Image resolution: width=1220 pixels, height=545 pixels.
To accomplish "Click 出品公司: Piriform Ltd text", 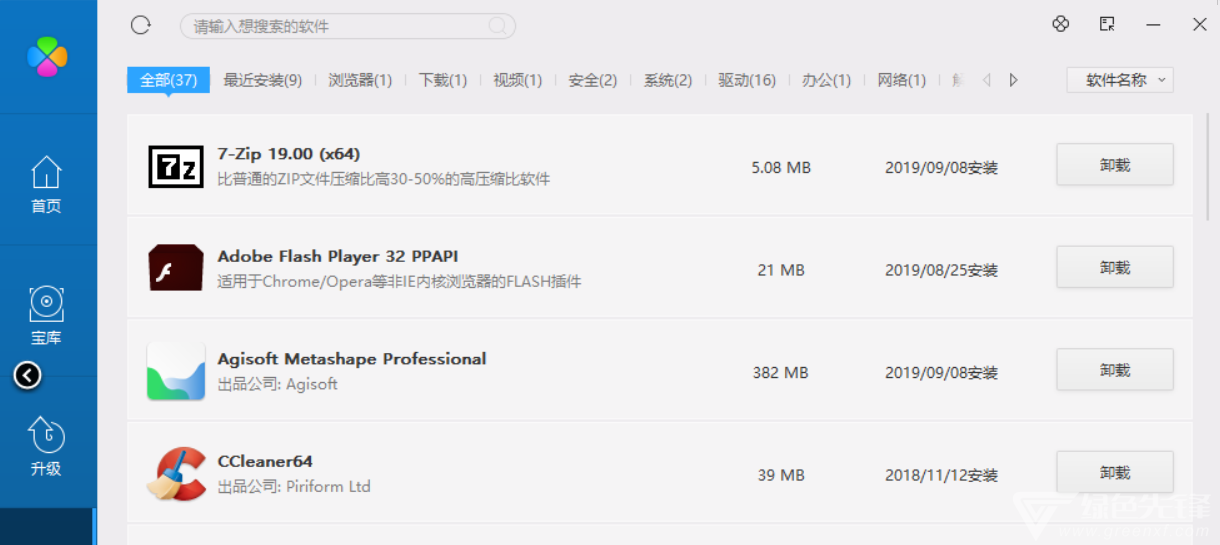I will [294, 487].
